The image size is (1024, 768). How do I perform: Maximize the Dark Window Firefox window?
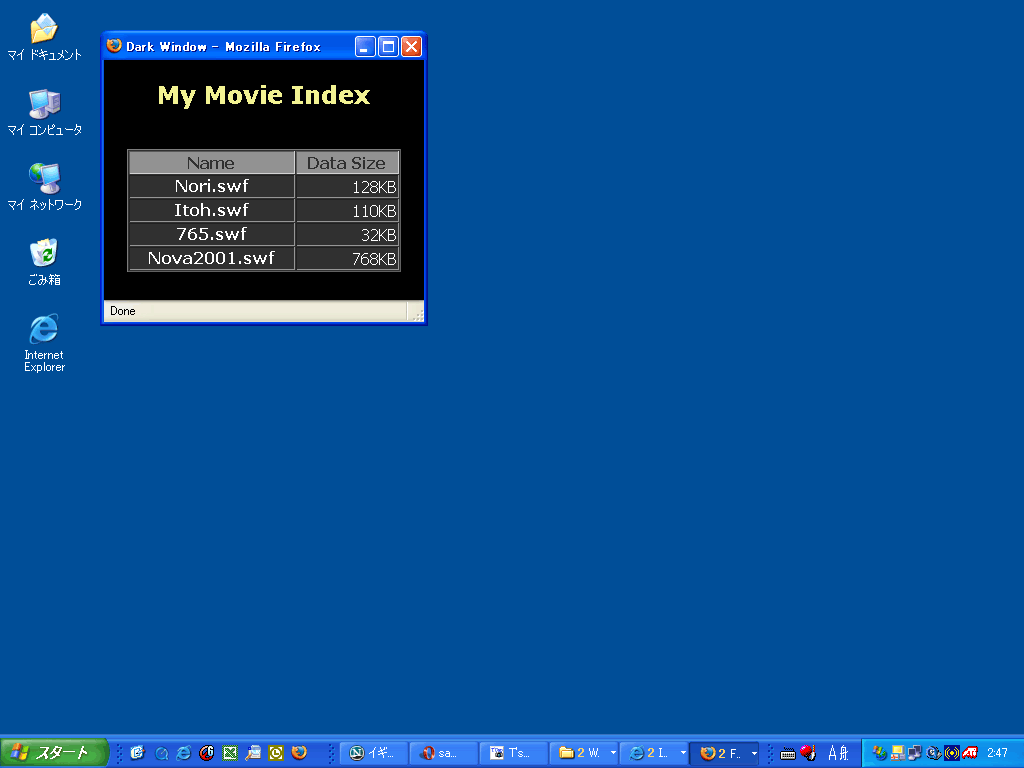pyautogui.click(x=388, y=46)
